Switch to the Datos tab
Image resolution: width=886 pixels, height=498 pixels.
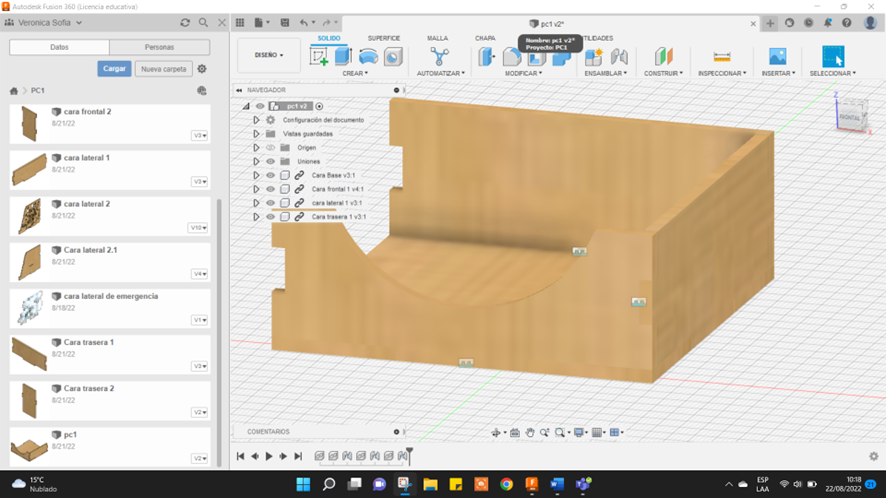tap(59, 47)
